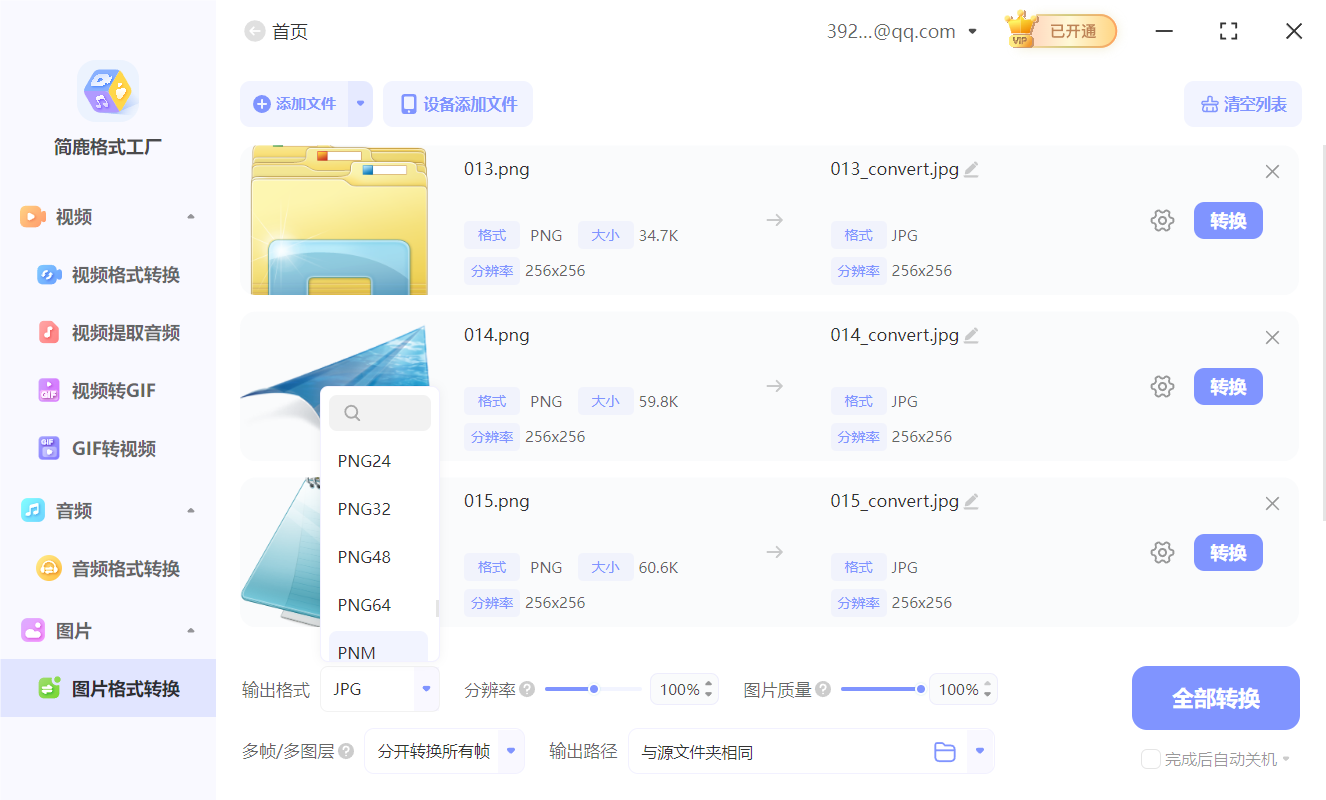Click the 视频转GIF sidebar icon
This screenshot has width=1326, height=800.
point(48,390)
